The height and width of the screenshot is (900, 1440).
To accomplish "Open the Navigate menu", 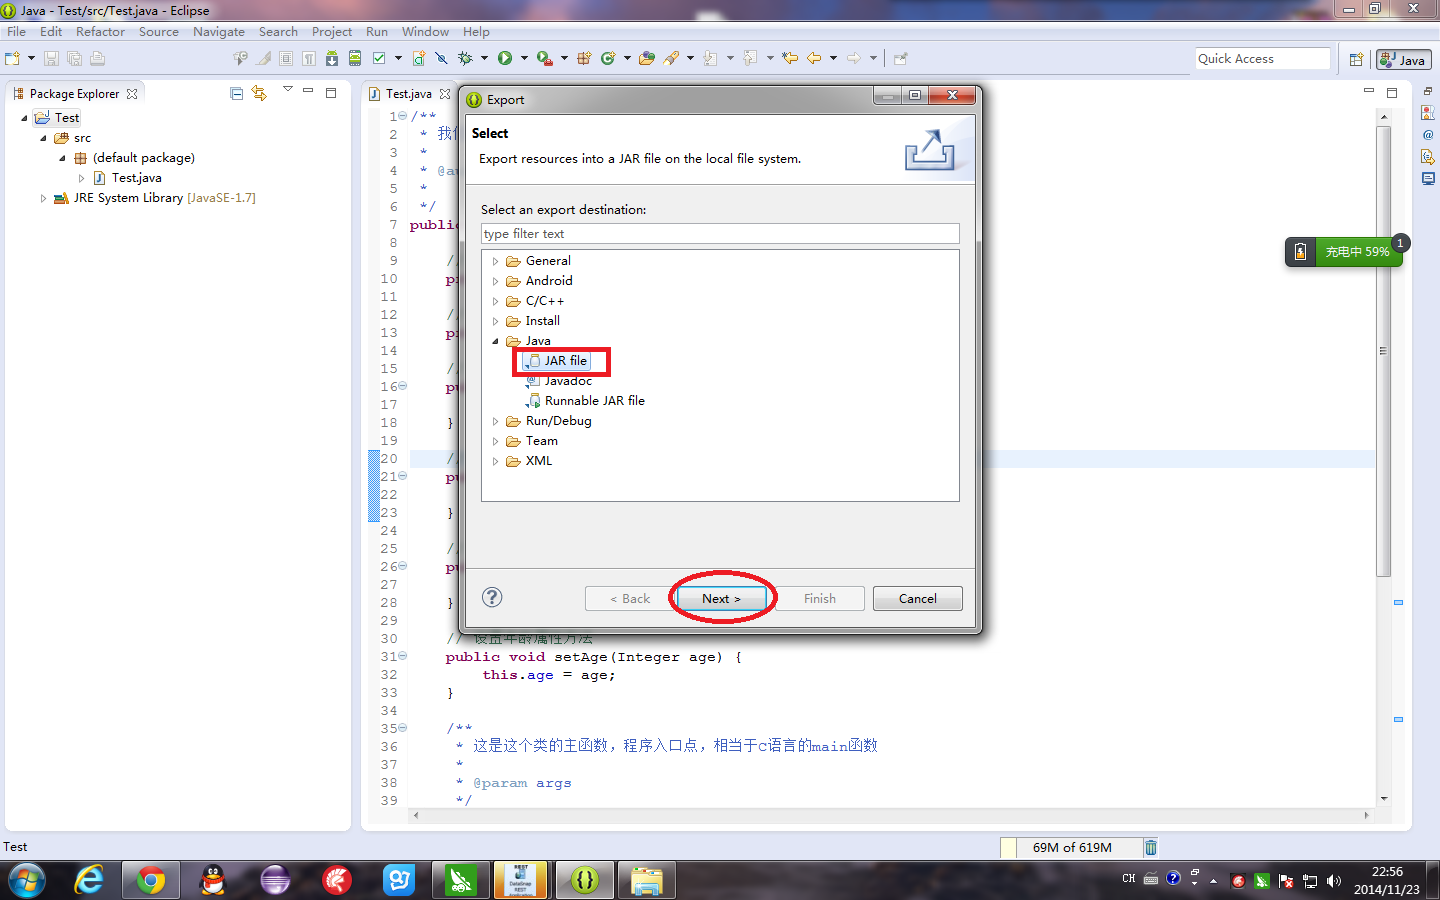I will coord(219,31).
